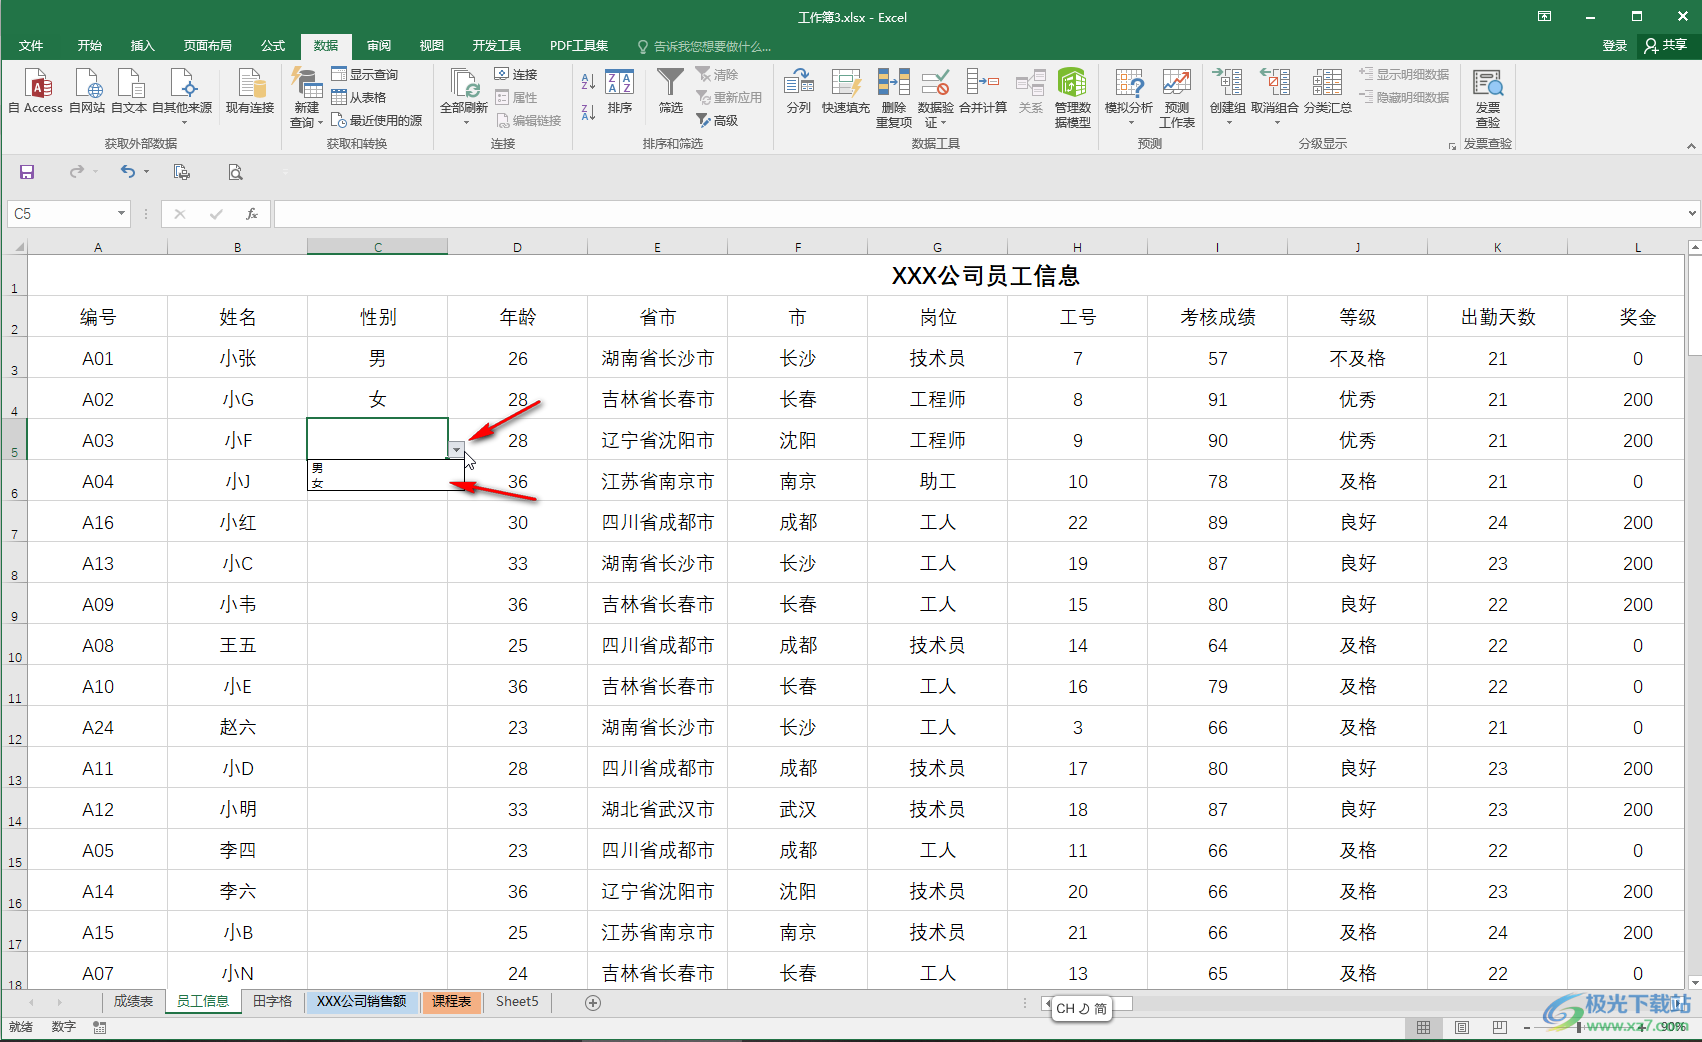Screen dimensions: 1702x1042
Task: Switch to the 公式 ribbon tab
Action: 271,45
